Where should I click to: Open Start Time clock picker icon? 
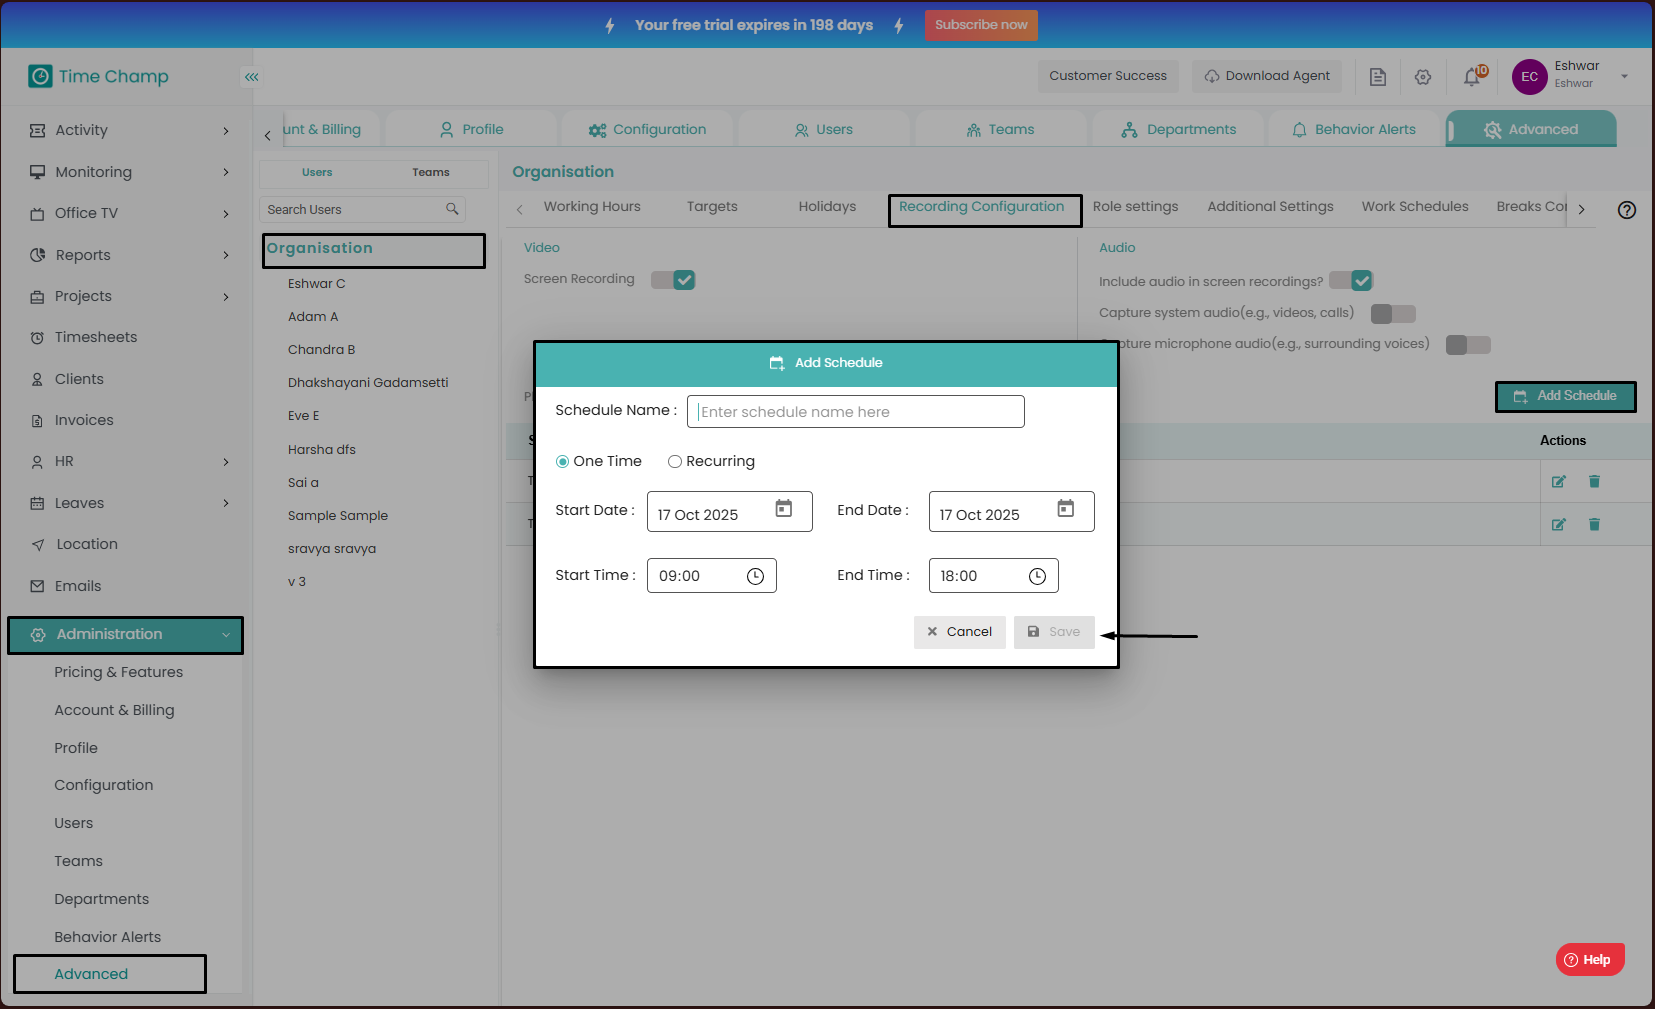pyautogui.click(x=755, y=576)
